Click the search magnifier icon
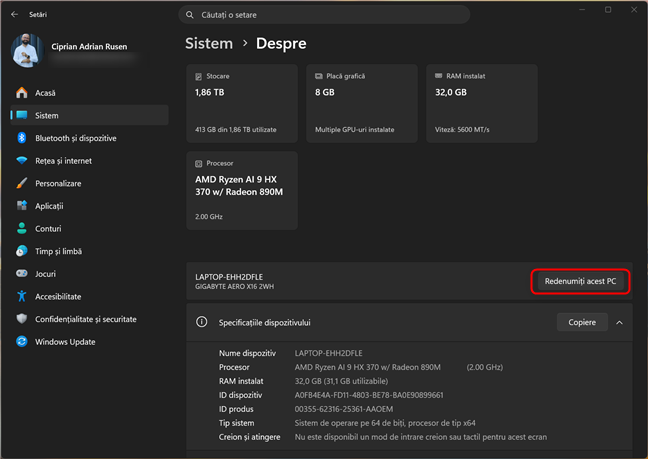Viewport: 648px width, 459px height. pos(190,15)
